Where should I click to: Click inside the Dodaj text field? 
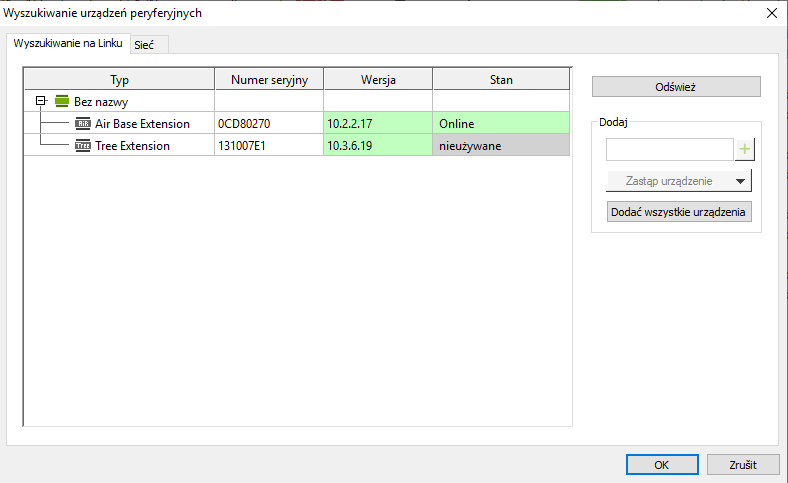click(x=669, y=150)
